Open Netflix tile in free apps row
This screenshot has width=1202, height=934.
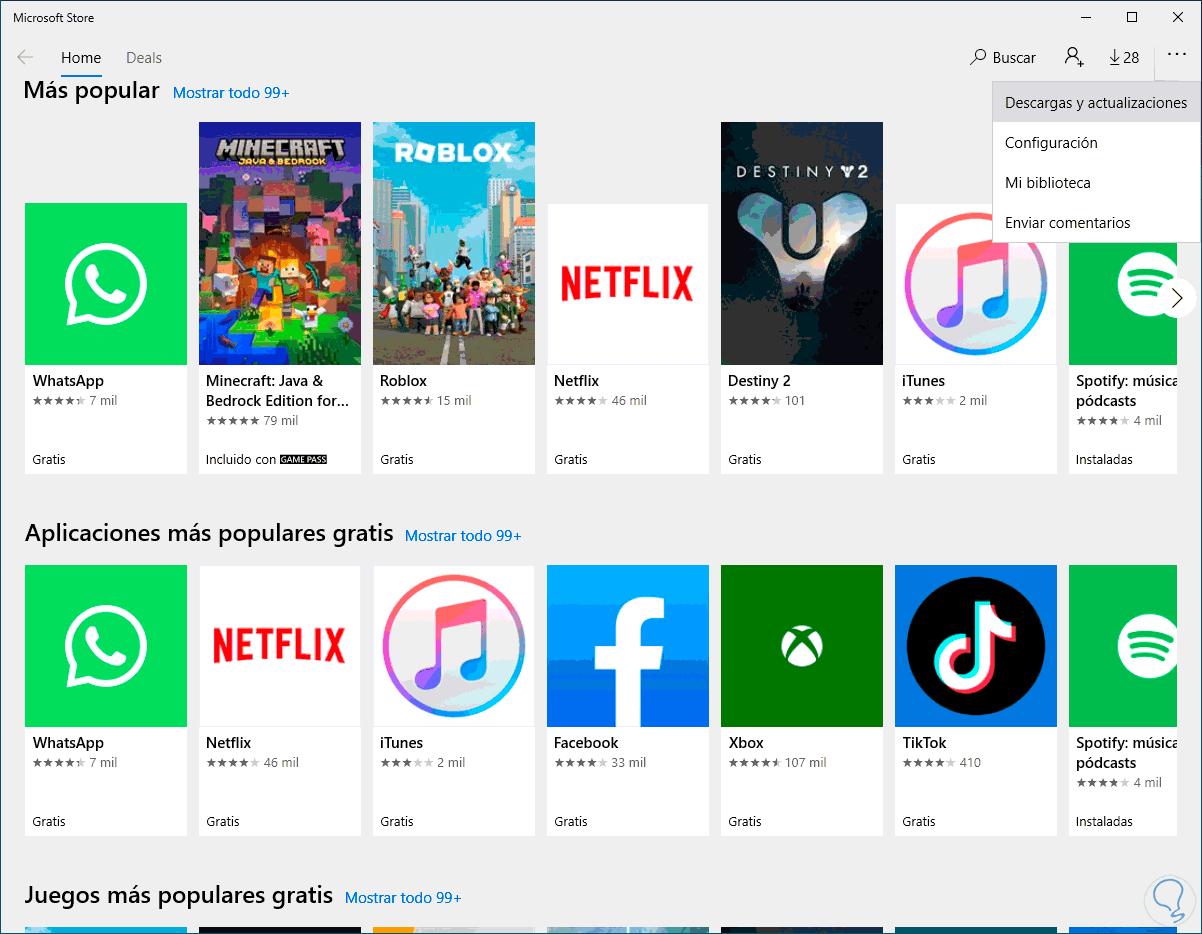click(x=280, y=700)
